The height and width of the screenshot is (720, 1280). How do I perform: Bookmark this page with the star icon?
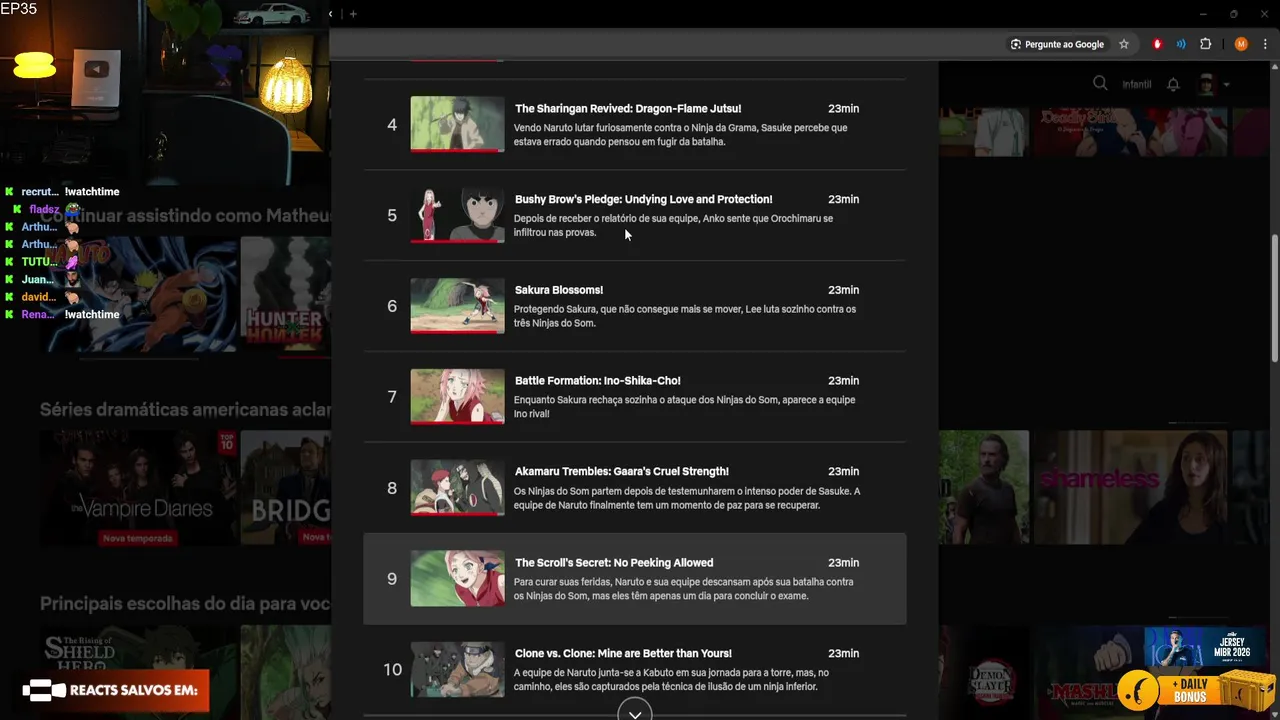[x=1124, y=44]
